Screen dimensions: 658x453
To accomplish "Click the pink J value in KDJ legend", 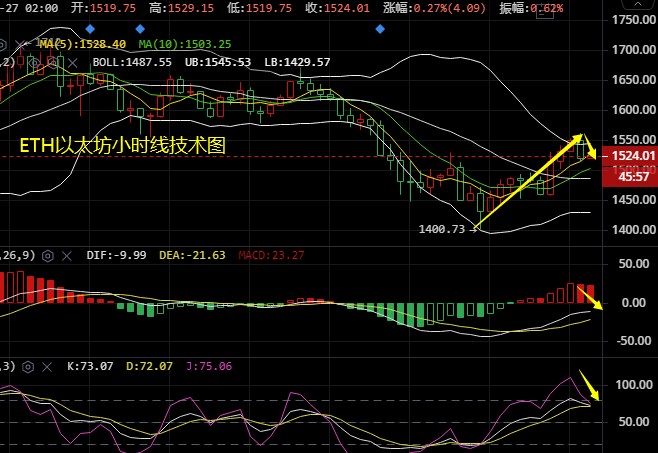I will (209, 367).
